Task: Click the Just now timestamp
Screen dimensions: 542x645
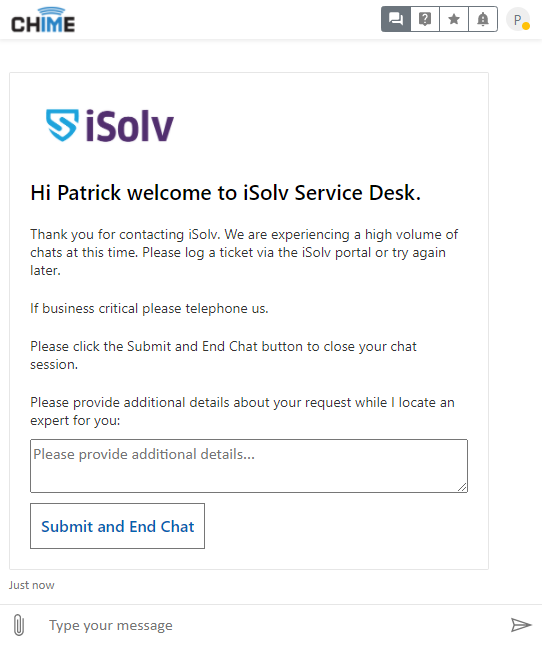Action: 32,585
